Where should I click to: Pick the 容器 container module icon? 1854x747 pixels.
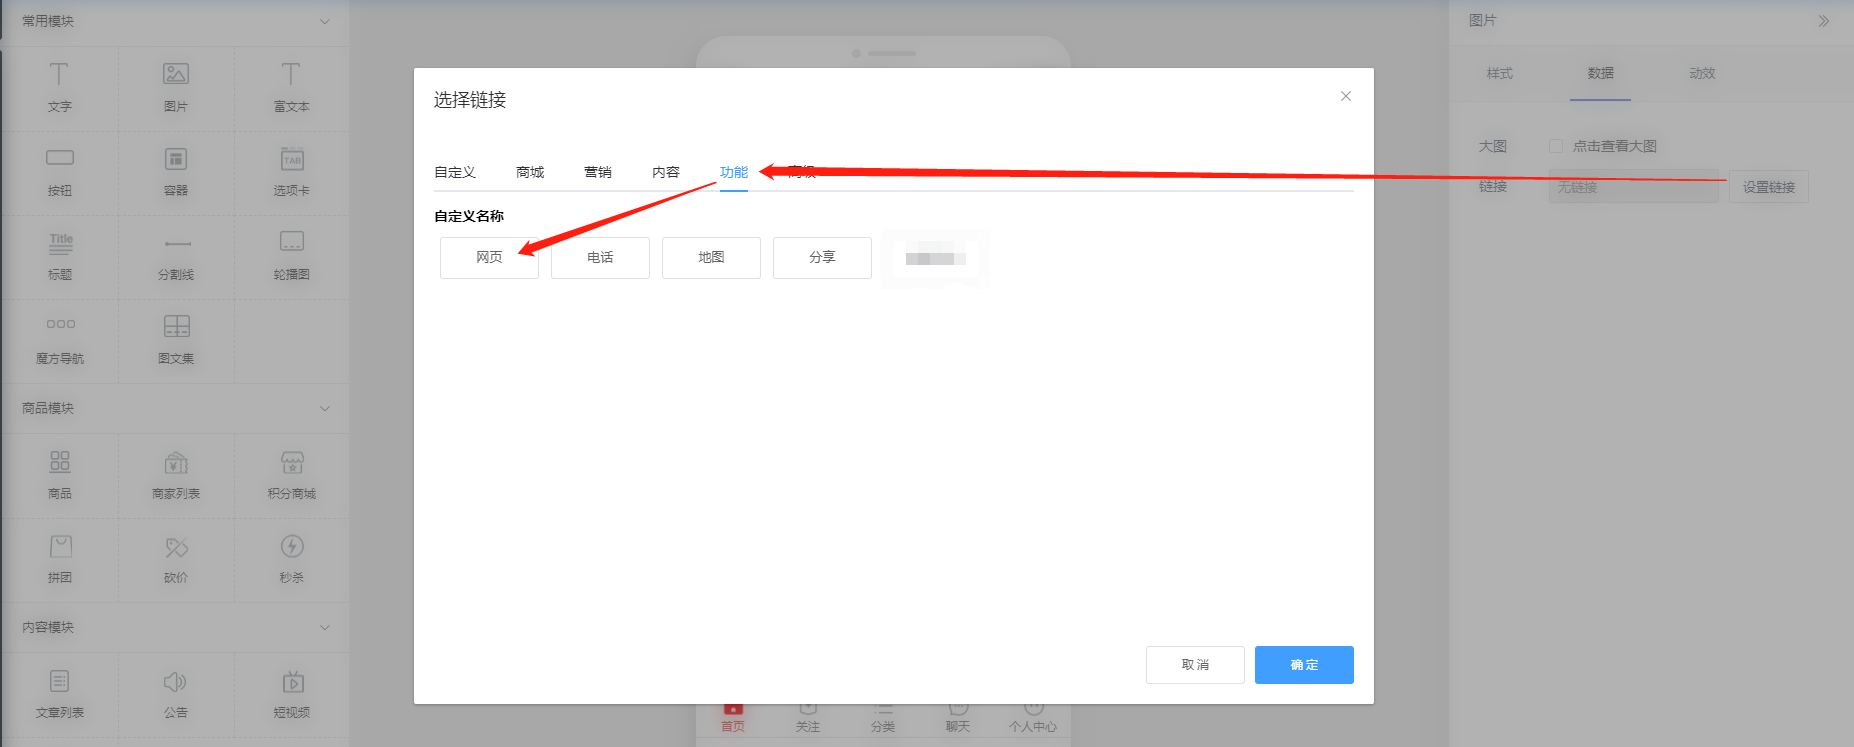[176, 159]
